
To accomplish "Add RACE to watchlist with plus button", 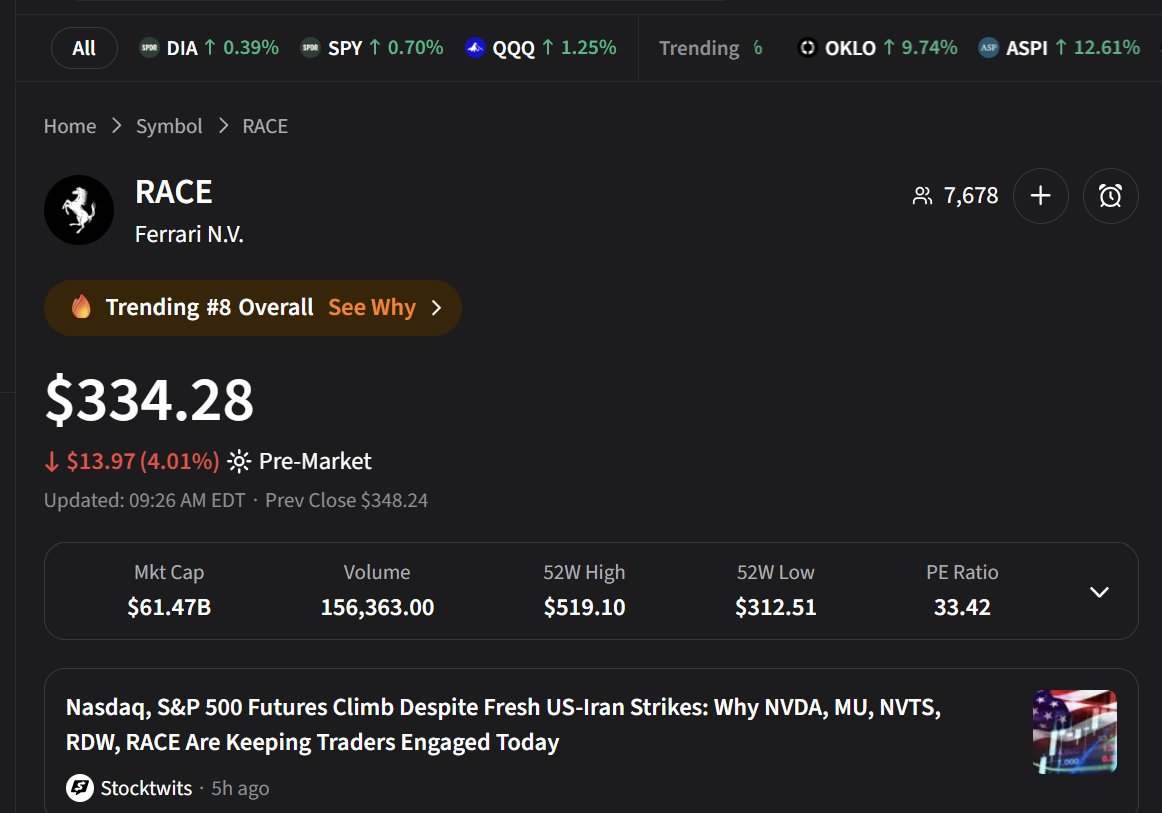I will tap(1040, 196).
